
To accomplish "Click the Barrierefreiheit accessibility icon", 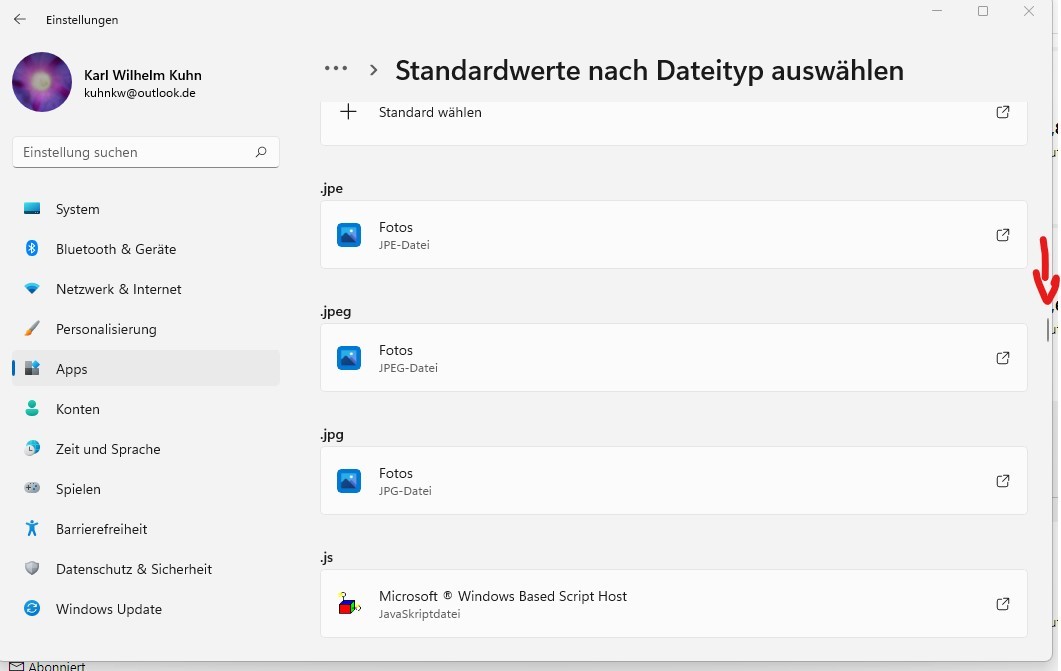I will [32, 528].
